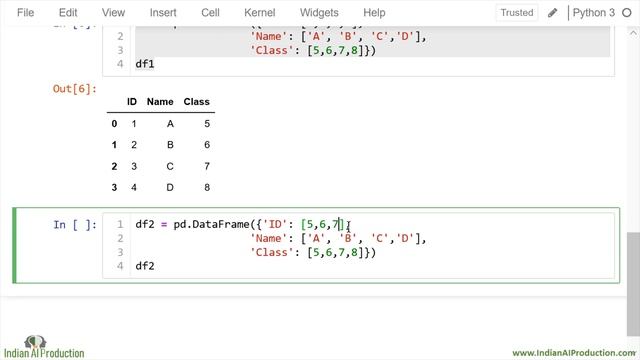640x360 pixels.
Task: Click line number 4 in df2 cell
Action: click(x=120, y=266)
